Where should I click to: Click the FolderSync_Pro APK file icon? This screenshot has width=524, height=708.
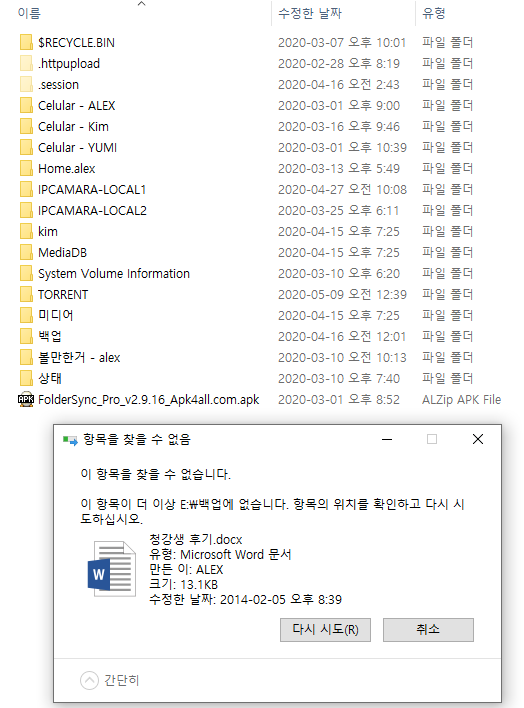26,400
